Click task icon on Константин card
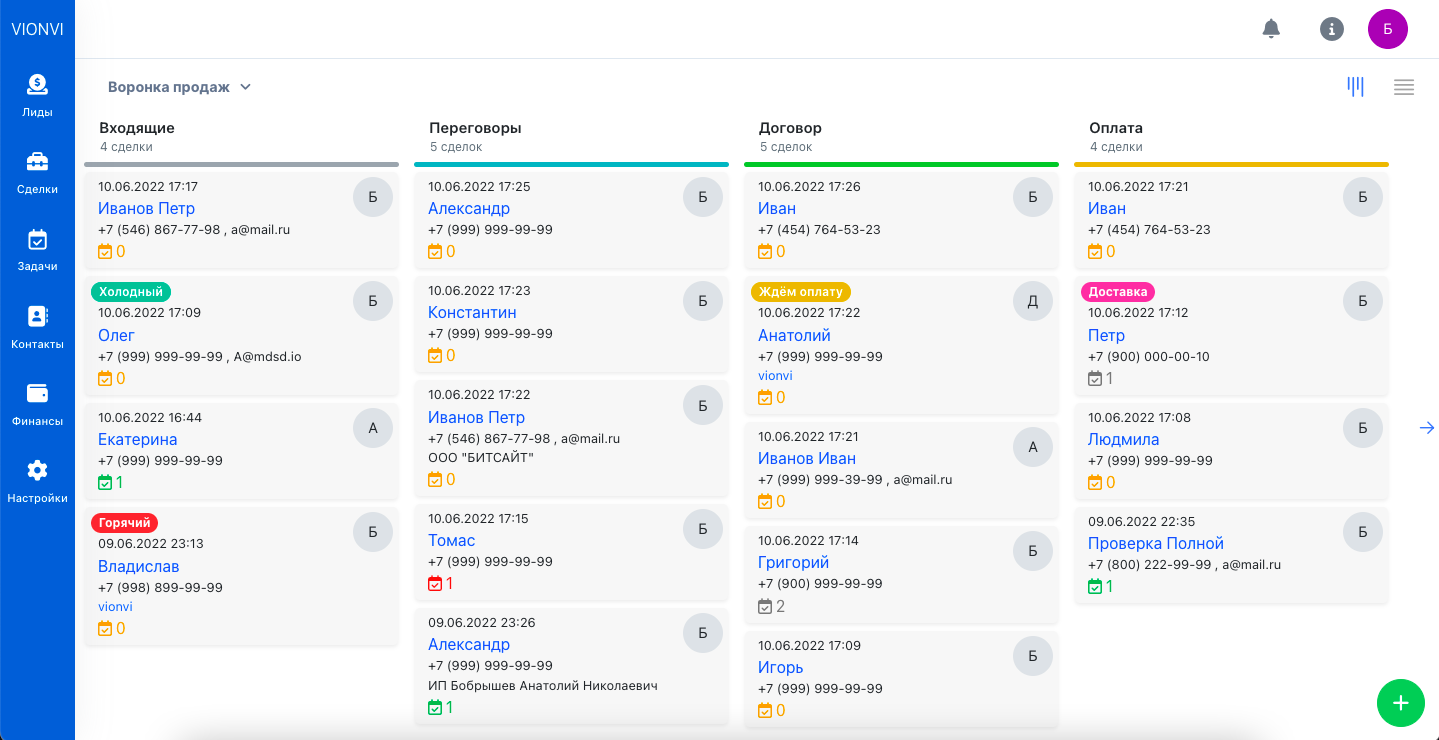The width and height of the screenshot is (1439, 740). click(435, 355)
